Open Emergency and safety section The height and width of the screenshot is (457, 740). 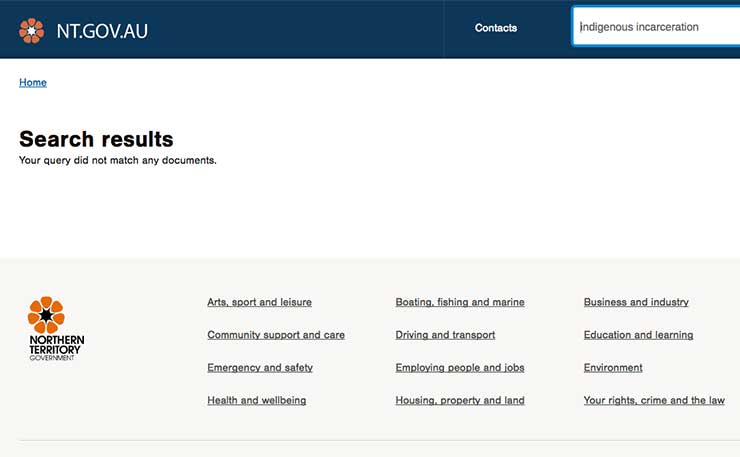260,367
